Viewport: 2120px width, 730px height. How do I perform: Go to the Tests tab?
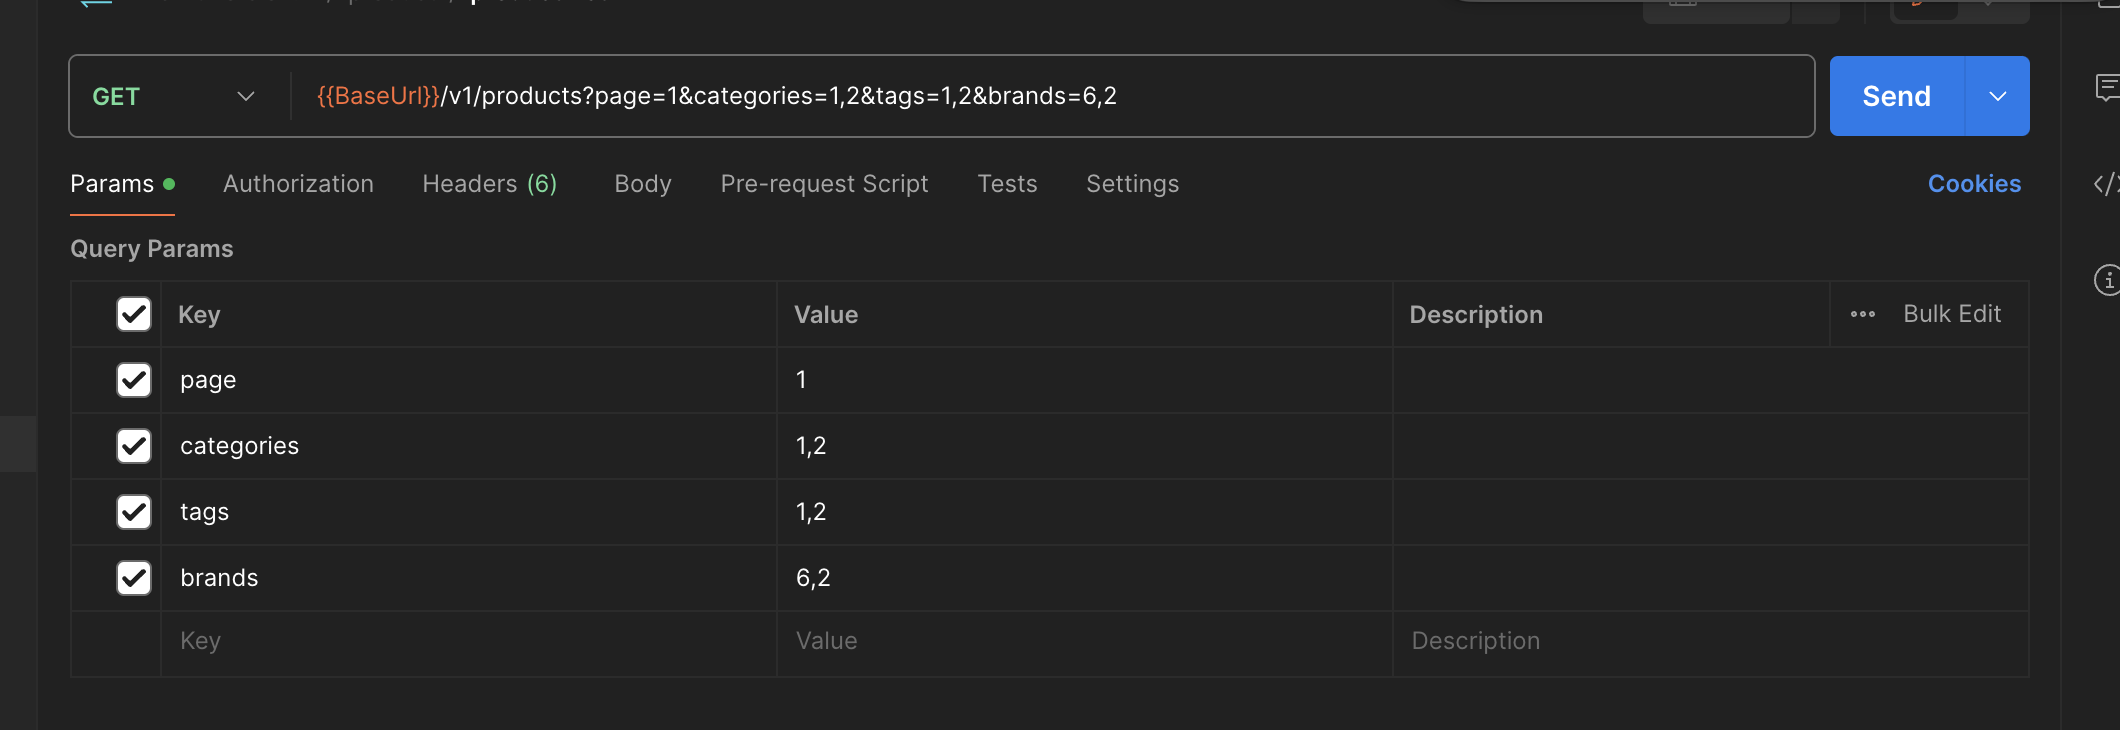point(1007,184)
